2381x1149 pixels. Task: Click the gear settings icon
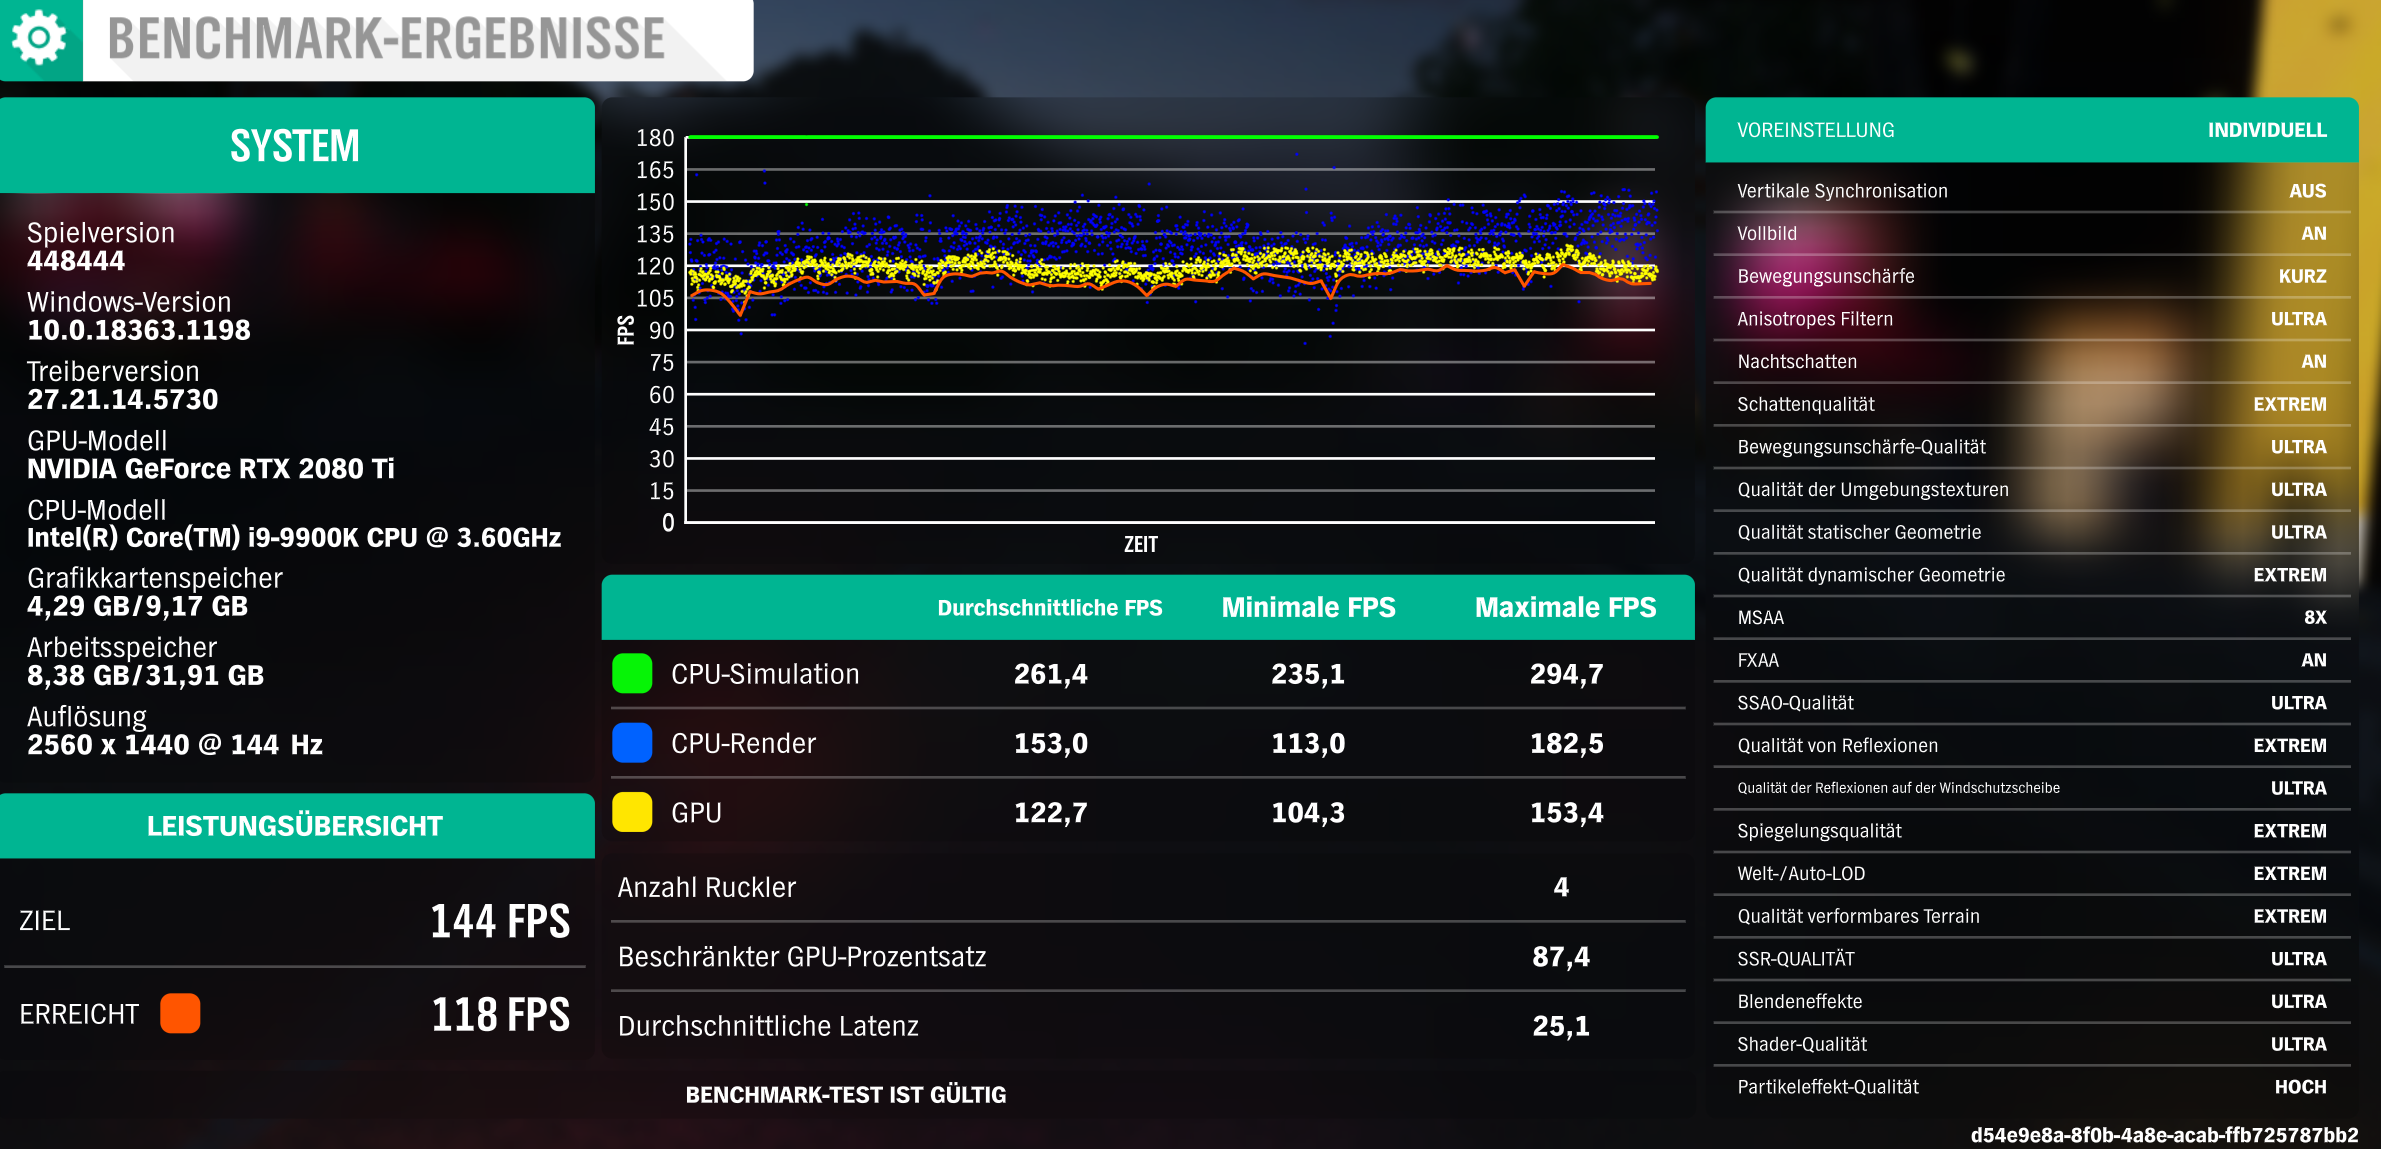coord(39,38)
